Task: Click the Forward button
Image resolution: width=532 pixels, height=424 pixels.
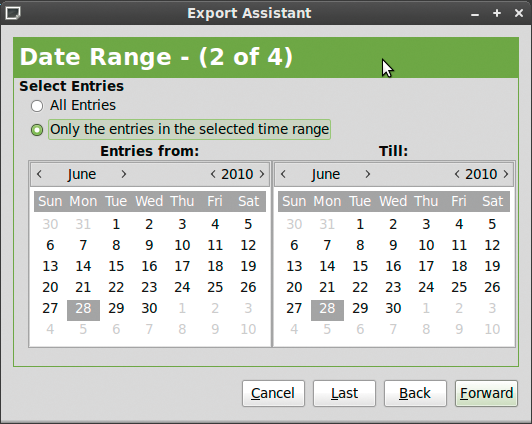Action: [x=486, y=393]
